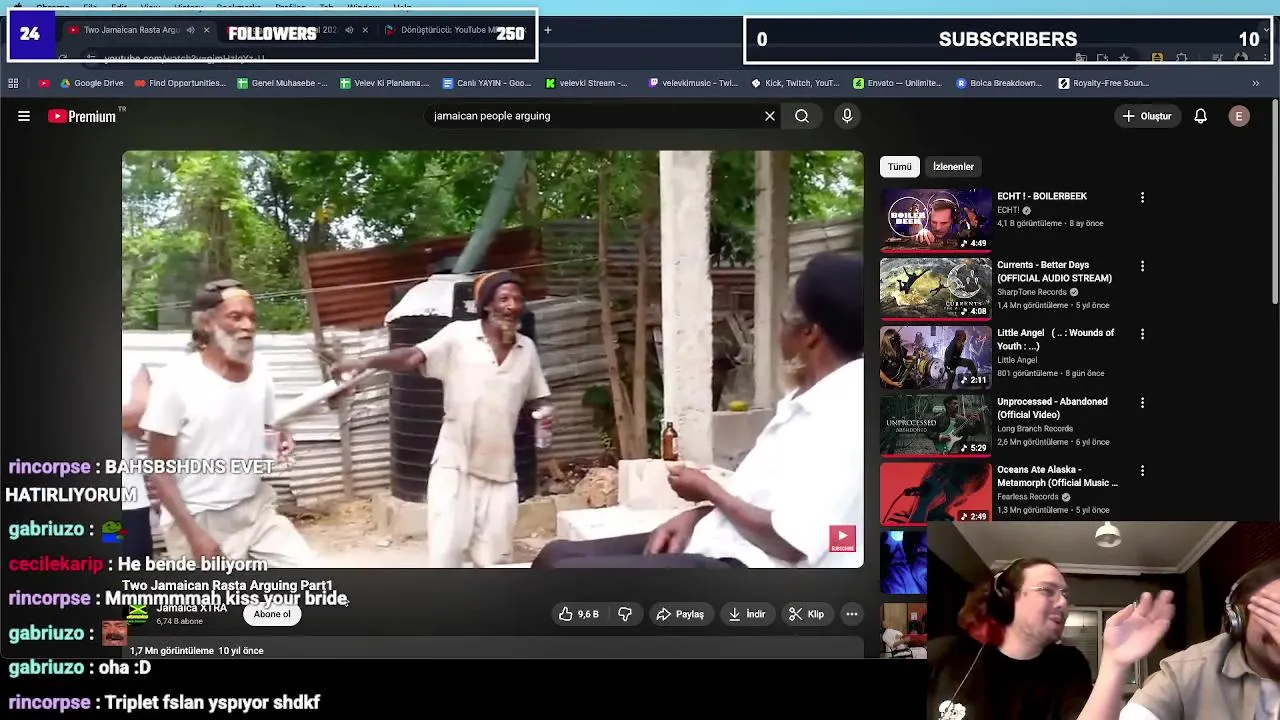1280x720 pixels.
Task: Open bookmark apps grid icon
Action: tap(13, 83)
